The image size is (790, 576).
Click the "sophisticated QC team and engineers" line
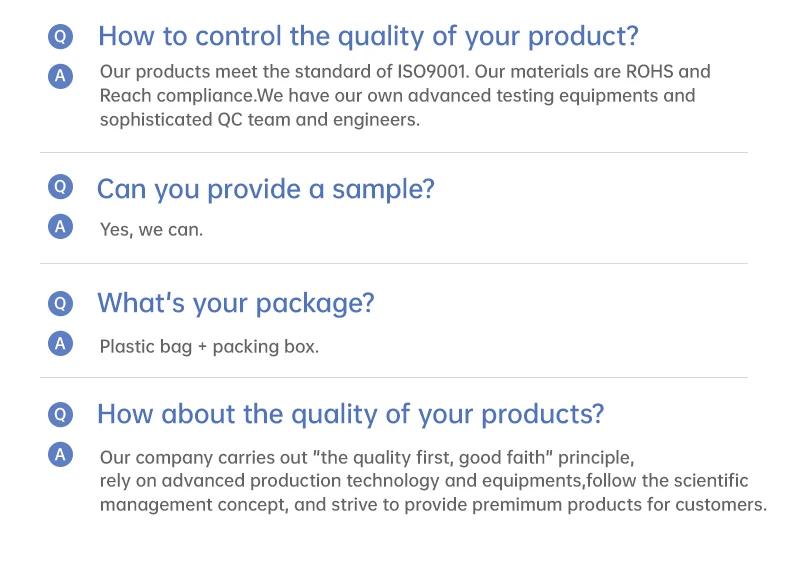pos(259,120)
